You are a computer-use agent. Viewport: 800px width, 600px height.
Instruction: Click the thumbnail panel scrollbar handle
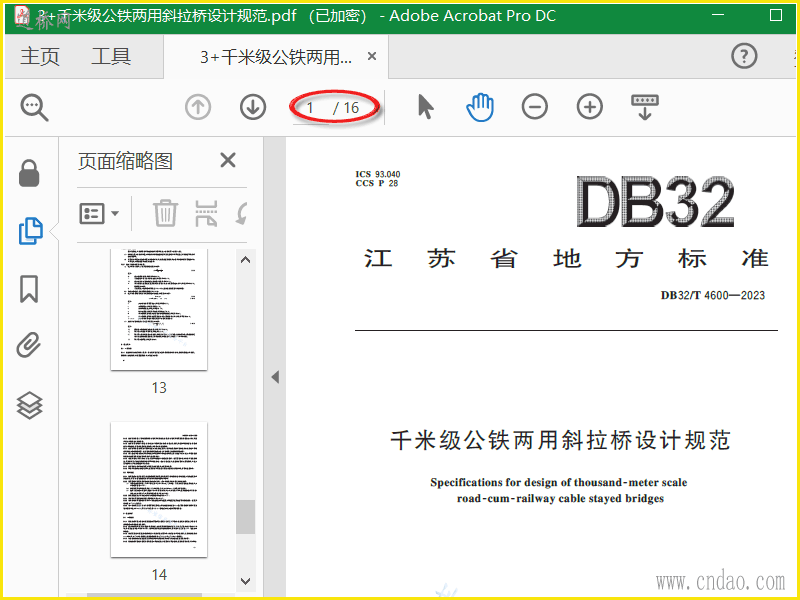(245, 516)
